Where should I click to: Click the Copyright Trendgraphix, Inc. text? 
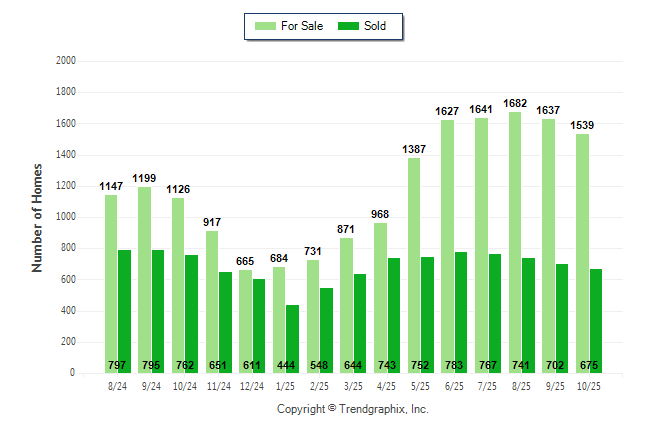(x=352, y=410)
